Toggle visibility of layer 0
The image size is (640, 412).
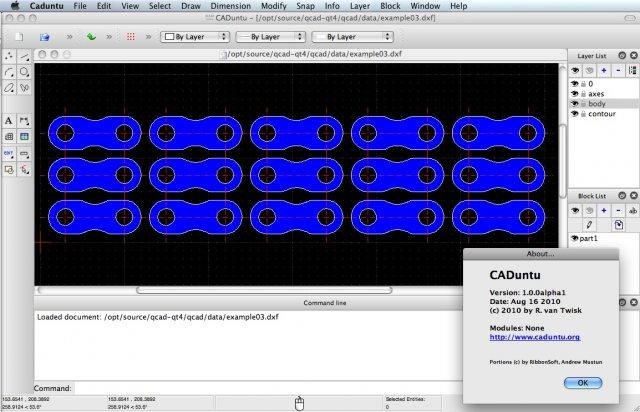(x=575, y=84)
